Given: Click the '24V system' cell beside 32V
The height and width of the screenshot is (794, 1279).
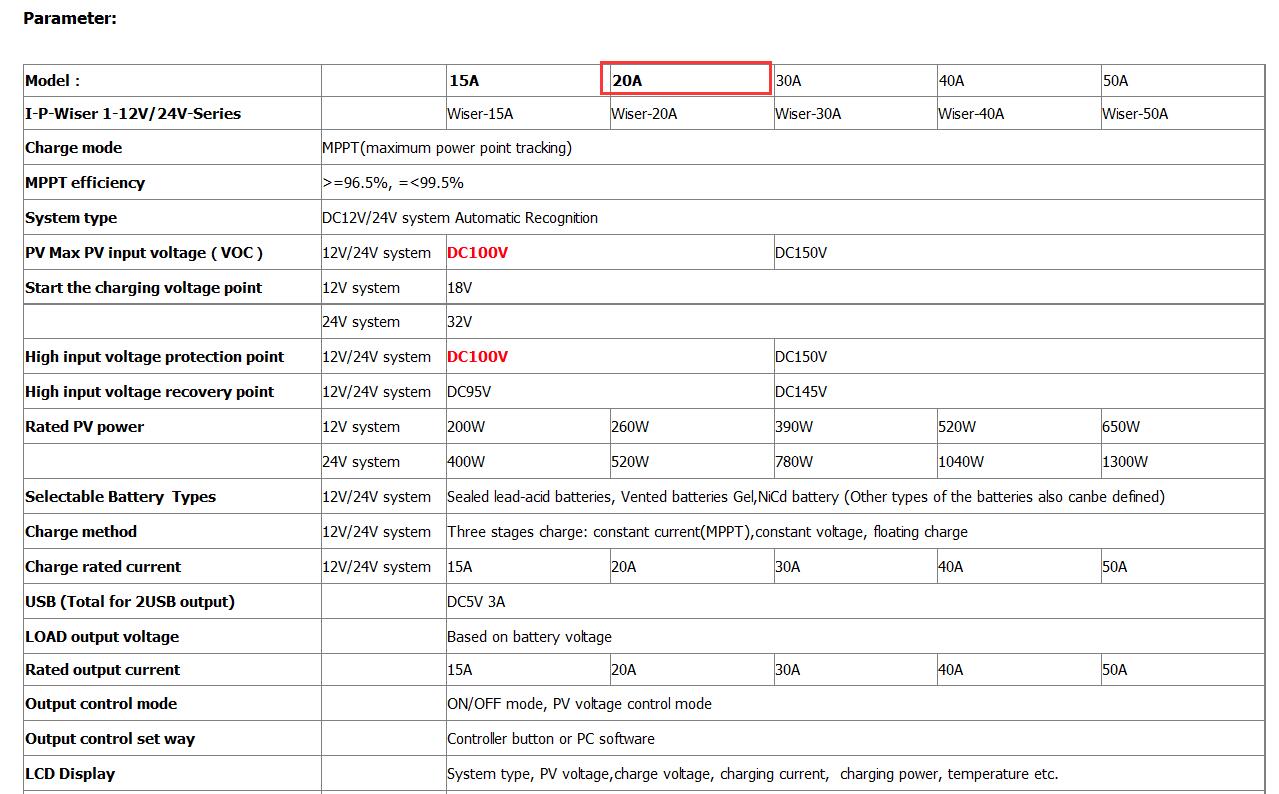Looking at the screenshot, I should point(361,322).
